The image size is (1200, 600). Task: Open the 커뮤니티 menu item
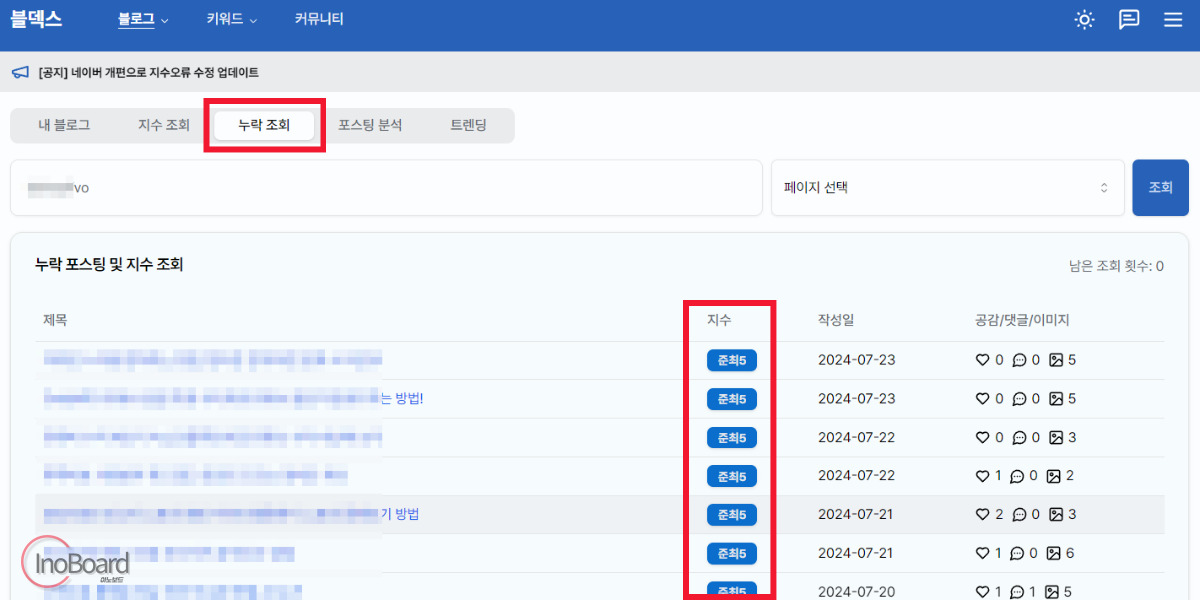[x=319, y=19]
